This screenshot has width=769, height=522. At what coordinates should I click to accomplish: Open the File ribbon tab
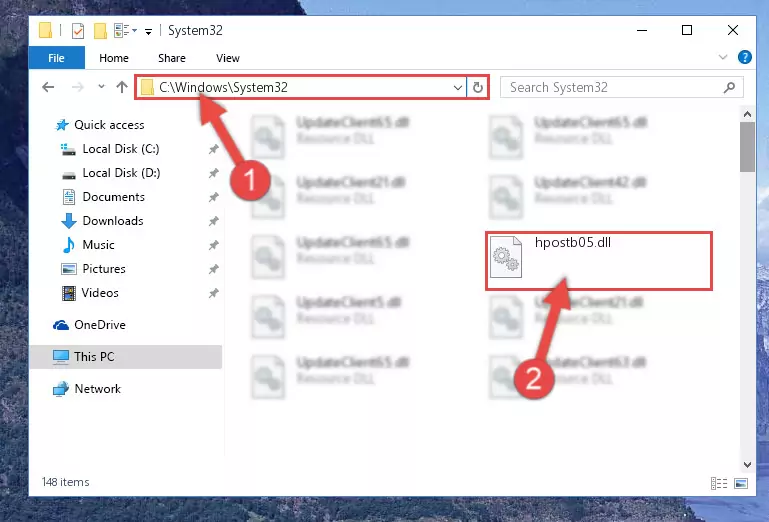click(56, 58)
